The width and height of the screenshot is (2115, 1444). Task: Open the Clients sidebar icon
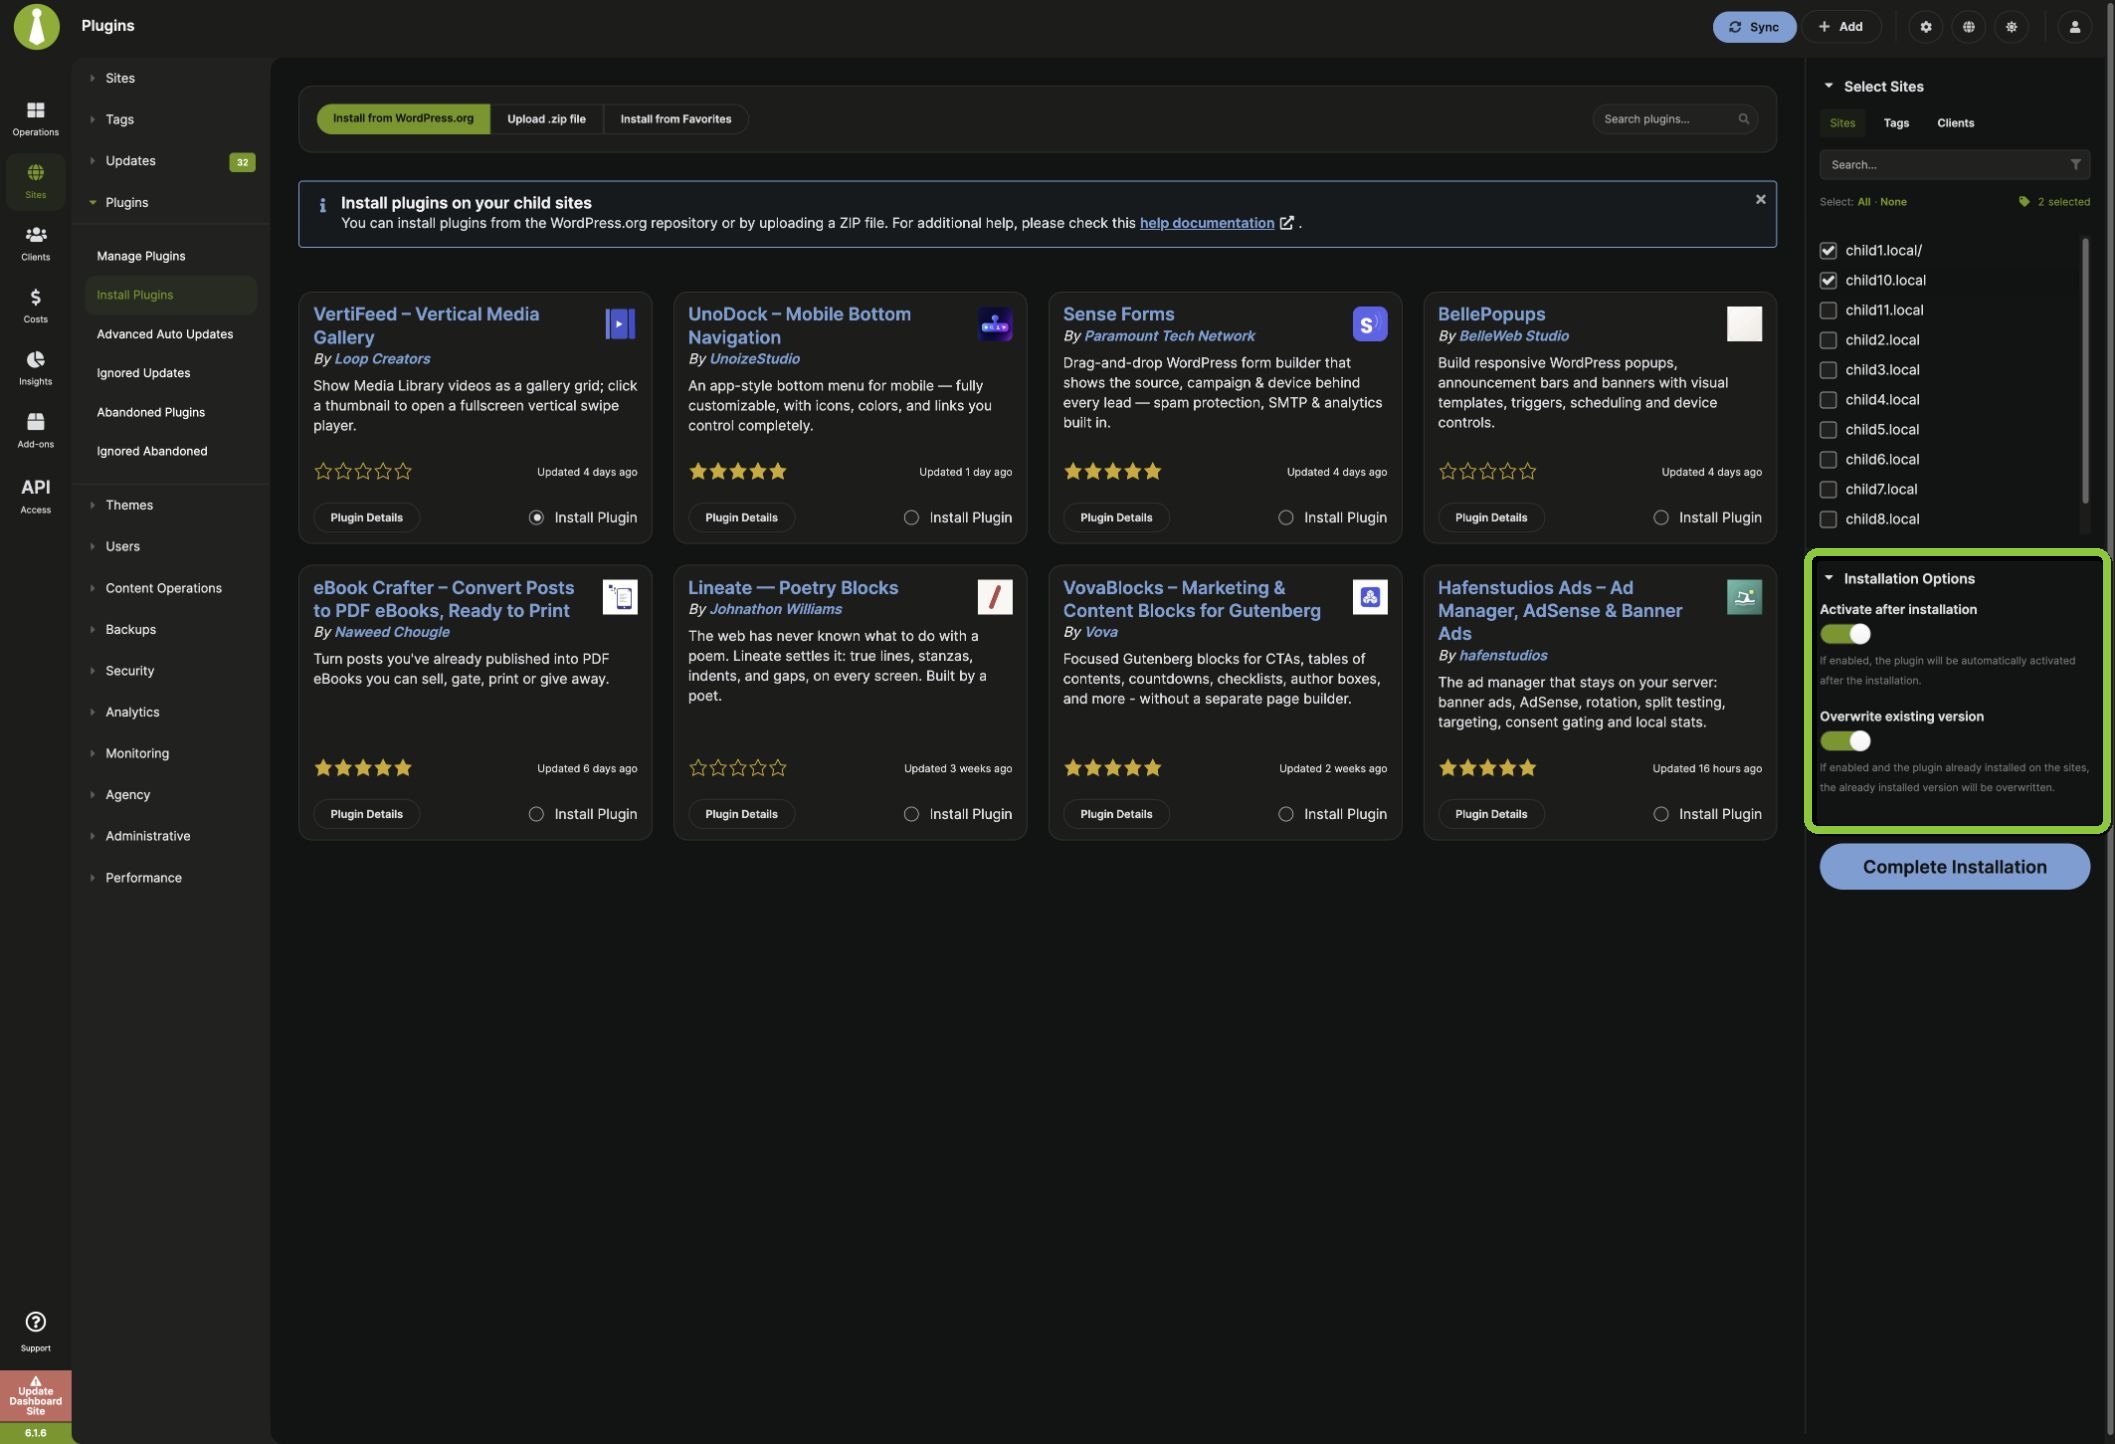tap(35, 243)
